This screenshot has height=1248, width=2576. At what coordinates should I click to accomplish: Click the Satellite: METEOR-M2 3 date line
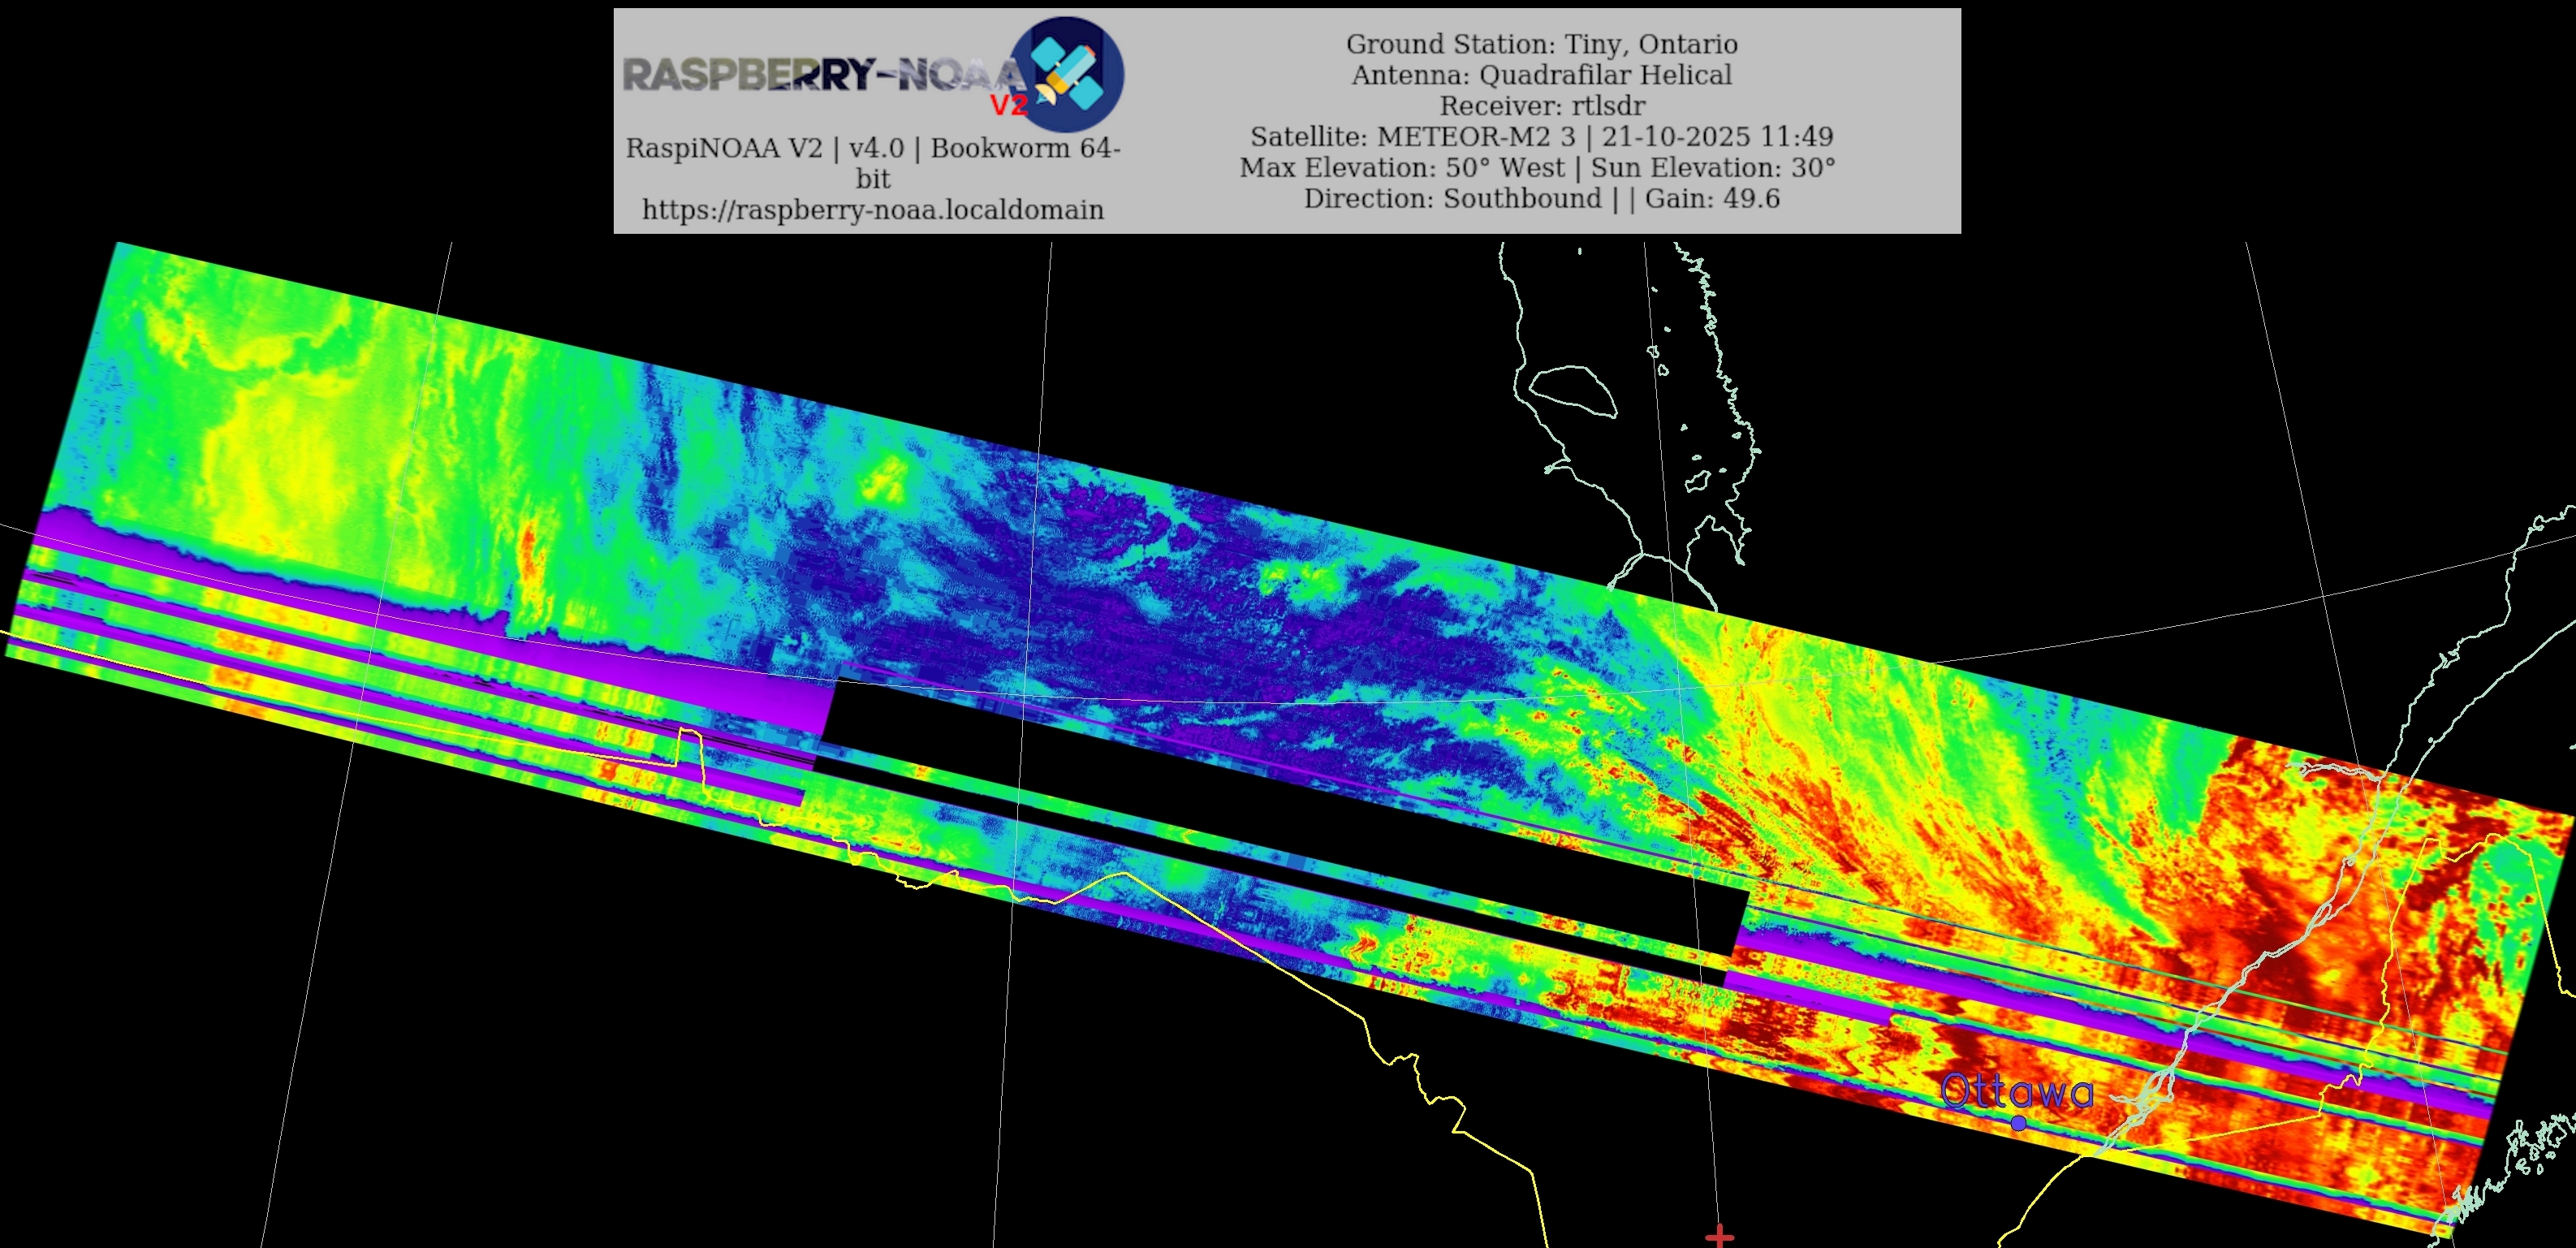pyautogui.click(x=1541, y=137)
